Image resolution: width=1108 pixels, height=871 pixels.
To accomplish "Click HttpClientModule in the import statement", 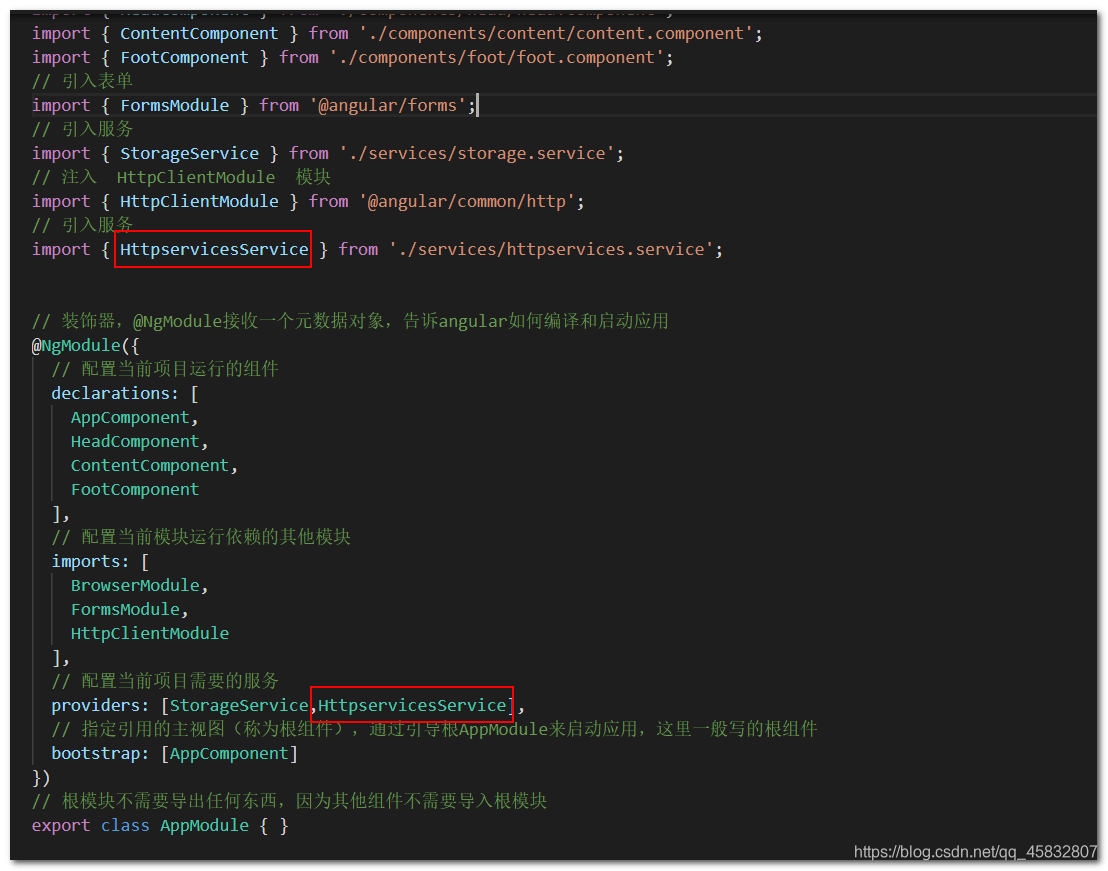I will coord(199,201).
